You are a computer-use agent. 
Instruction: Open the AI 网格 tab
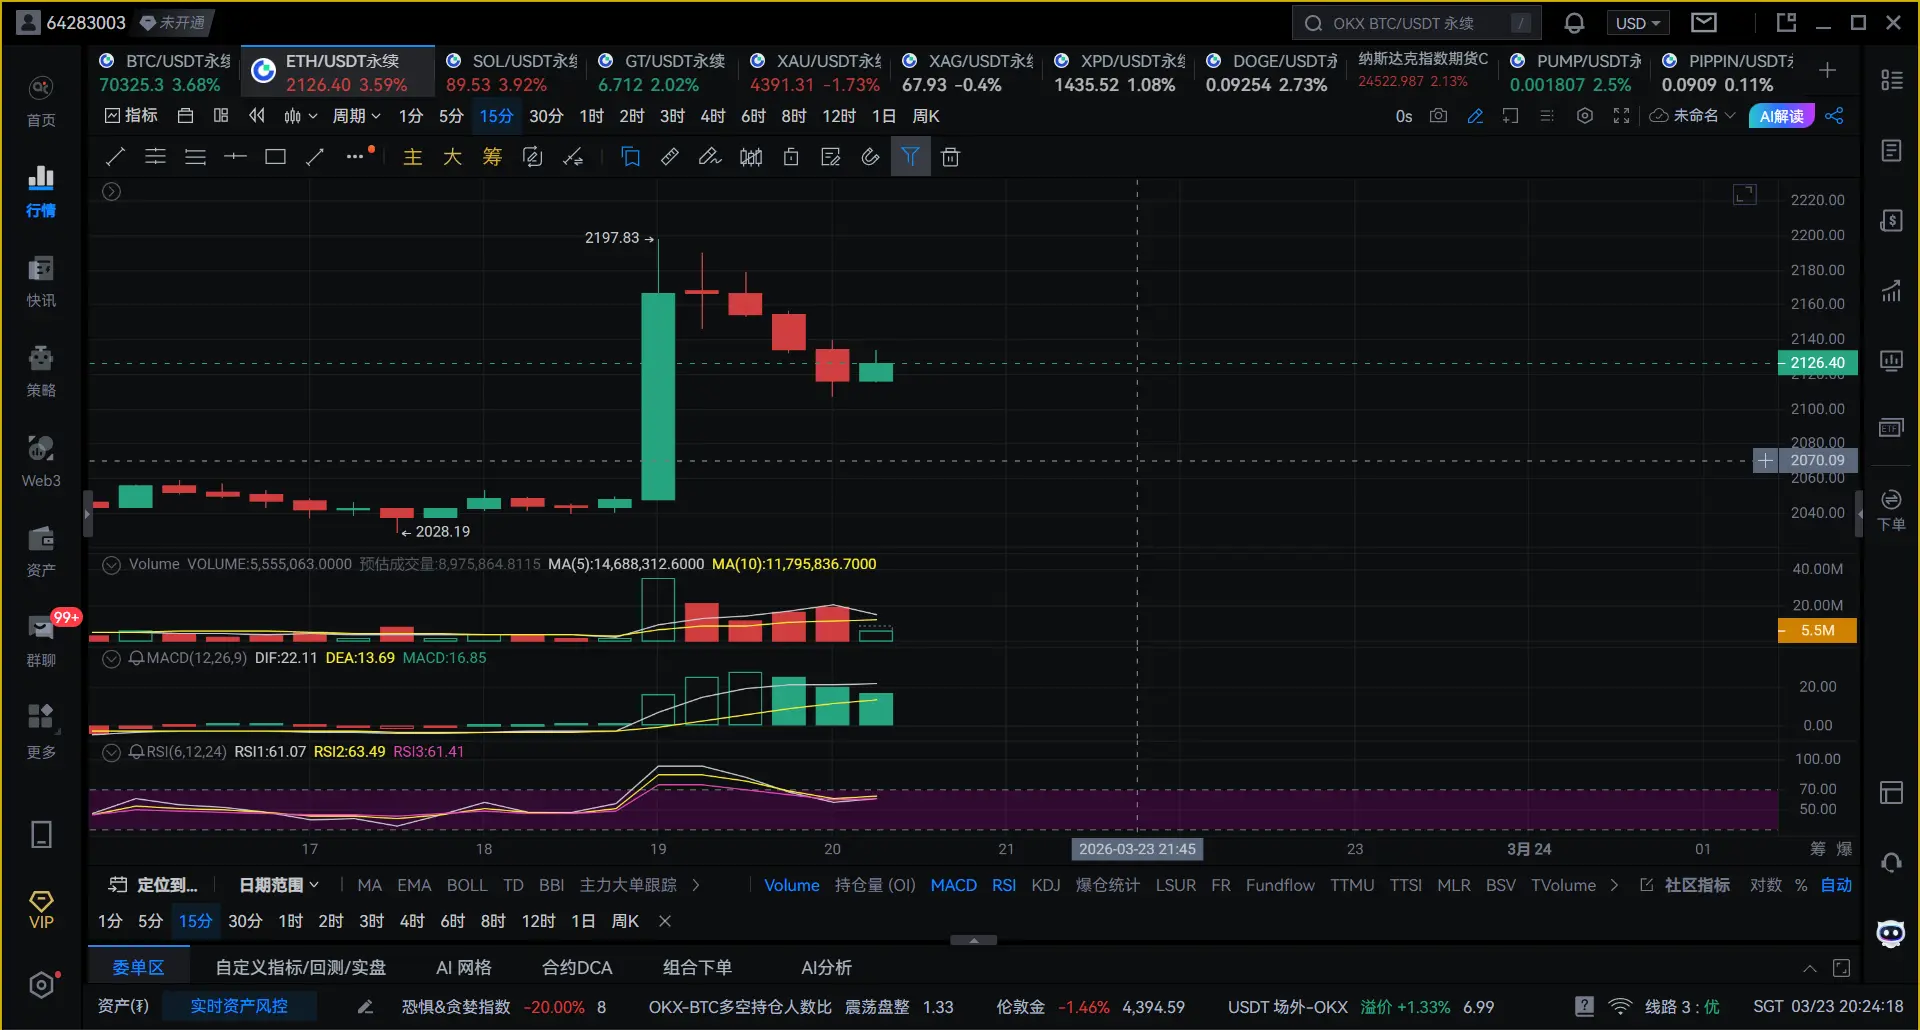tap(464, 967)
